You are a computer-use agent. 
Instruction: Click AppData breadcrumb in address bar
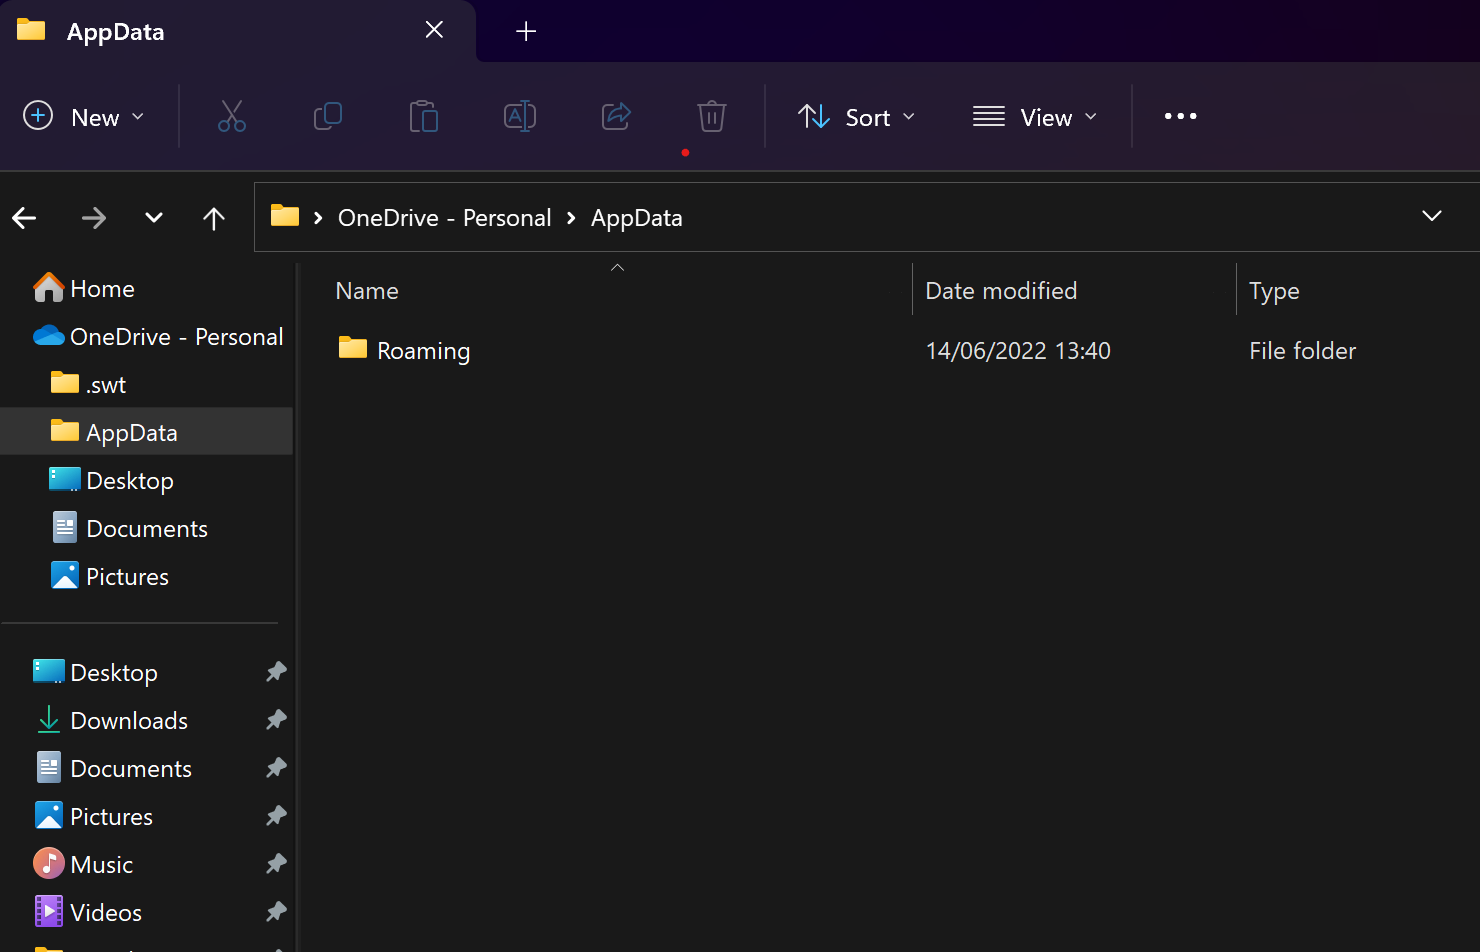tap(636, 218)
